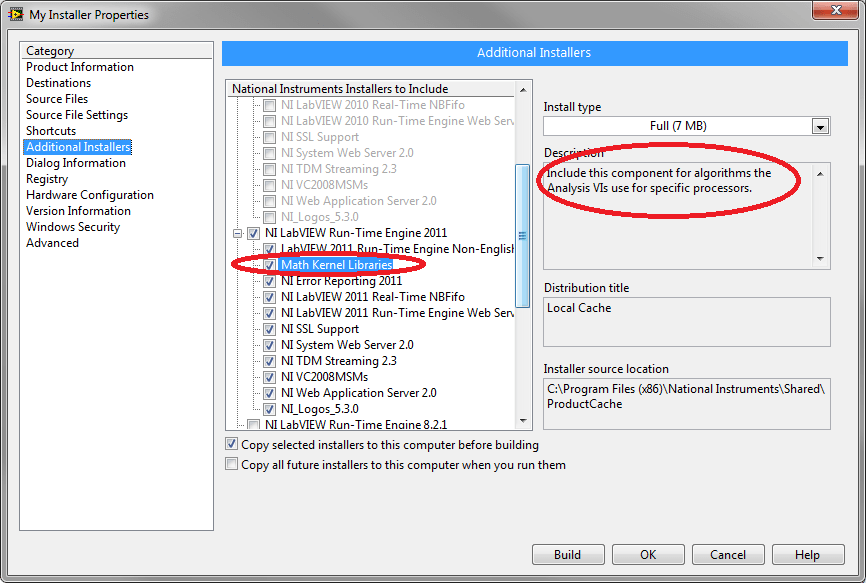Go to Source Files category
The width and height of the screenshot is (866, 583).
[x=57, y=99]
